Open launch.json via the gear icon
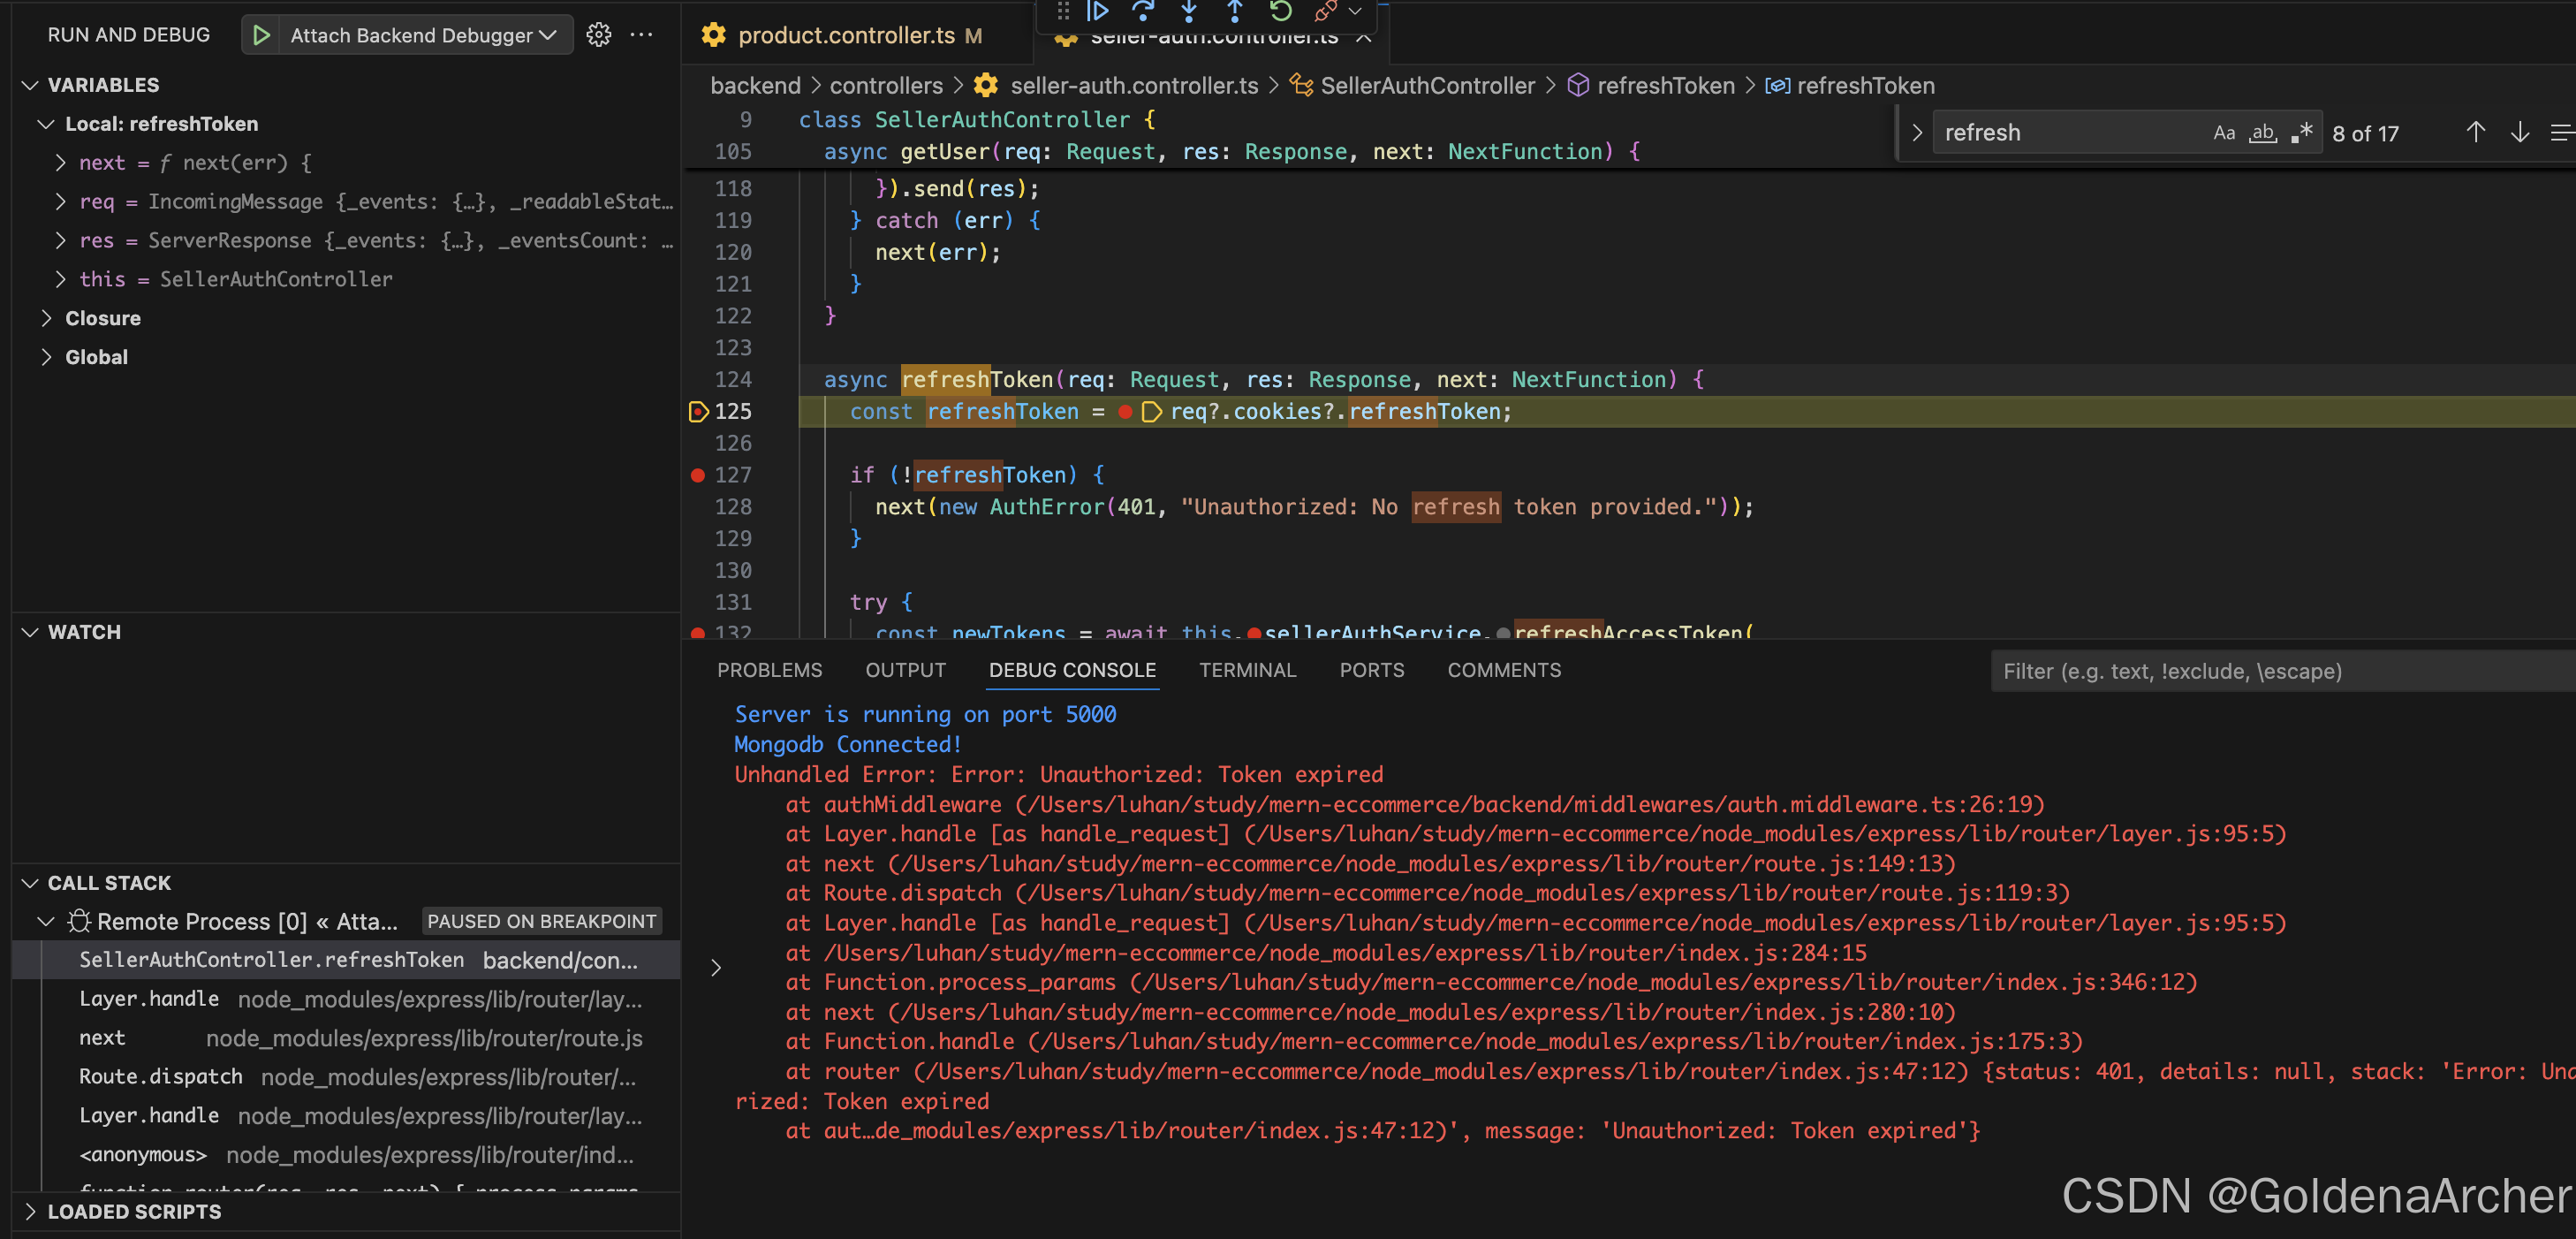Viewport: 2576px width, 1239px height. pos(598,35)
